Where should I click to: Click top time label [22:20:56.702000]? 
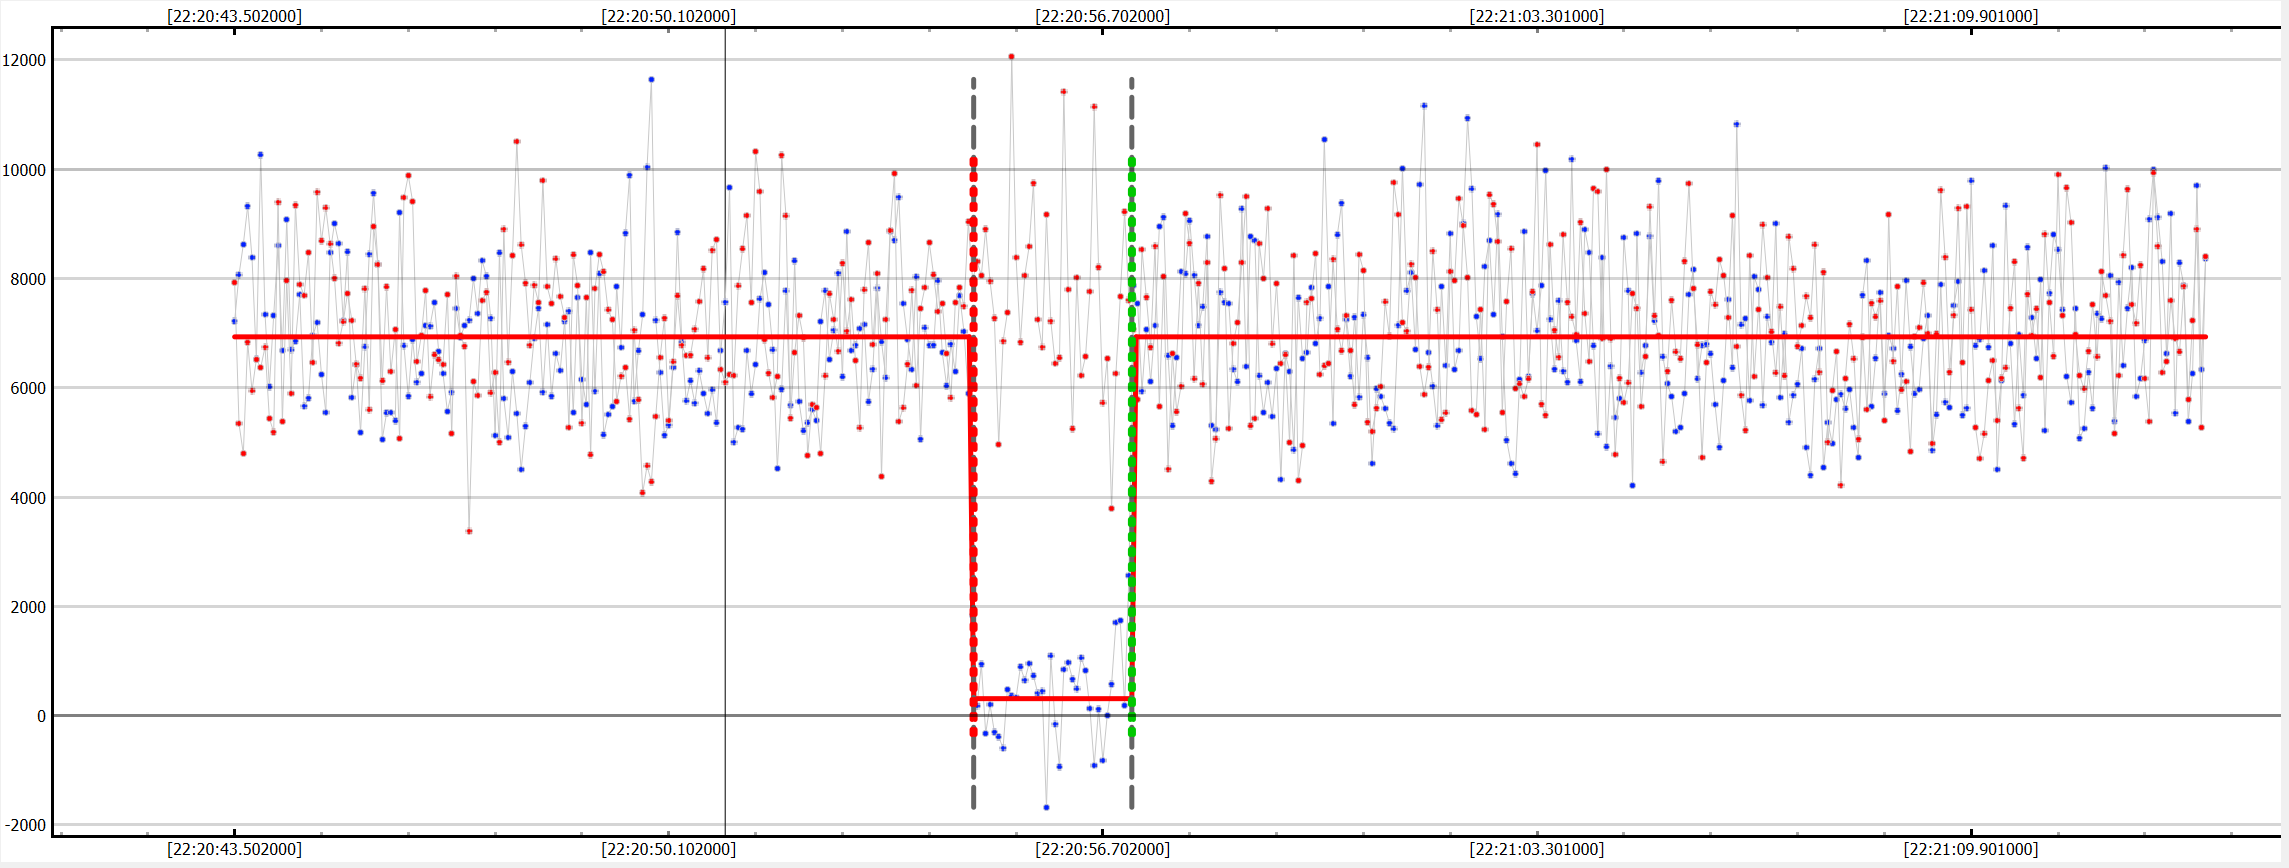tap(1102, 16)
